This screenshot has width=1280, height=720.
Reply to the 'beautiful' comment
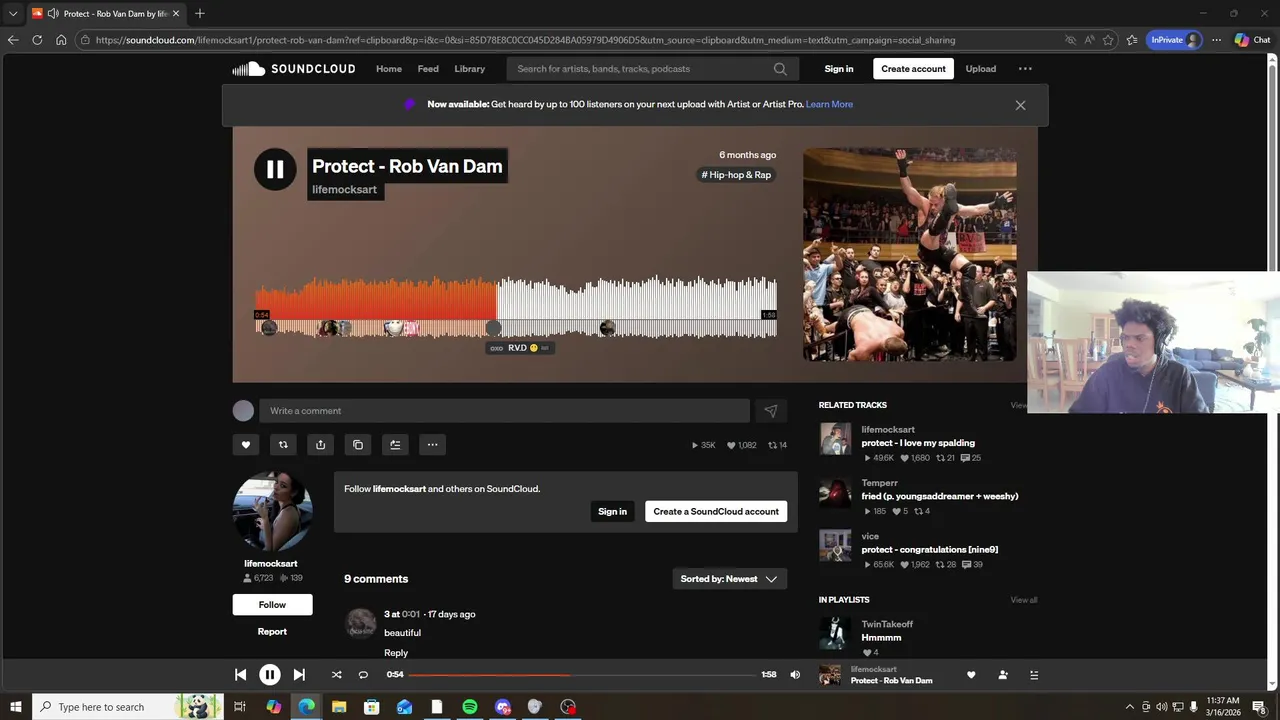(x=396, y=653)
